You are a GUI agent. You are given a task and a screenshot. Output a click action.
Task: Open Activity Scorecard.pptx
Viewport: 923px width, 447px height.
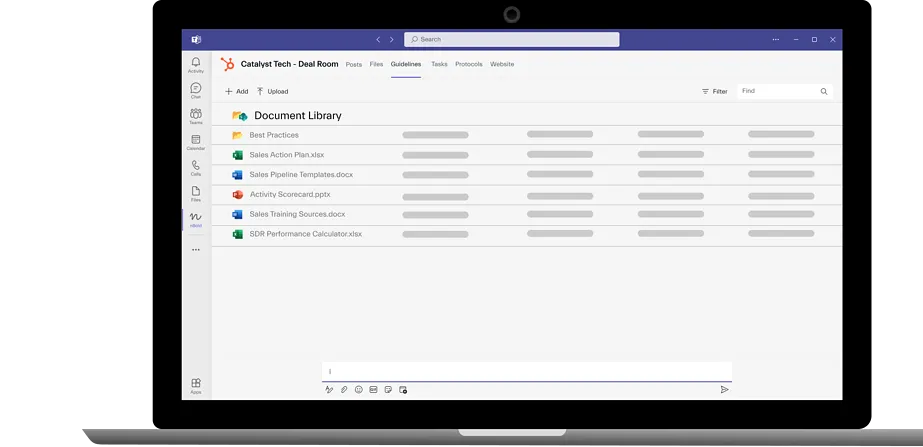[x=290, y=194]
